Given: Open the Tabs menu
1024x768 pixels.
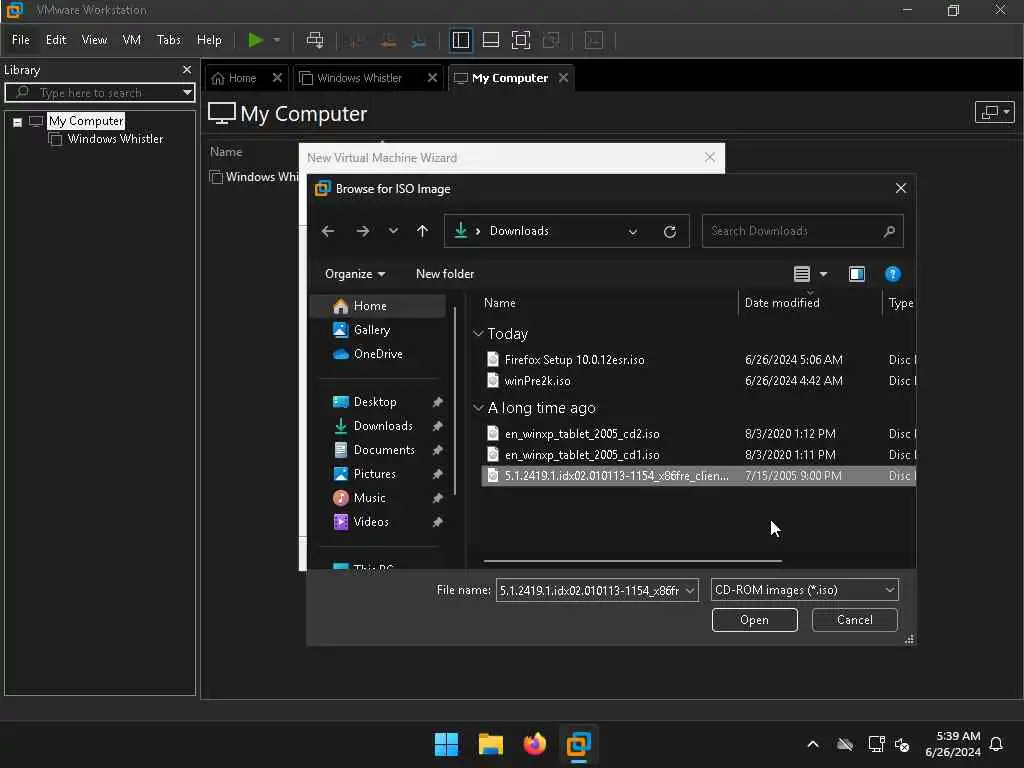Looking at the screenshot, I should click(168, 40).
